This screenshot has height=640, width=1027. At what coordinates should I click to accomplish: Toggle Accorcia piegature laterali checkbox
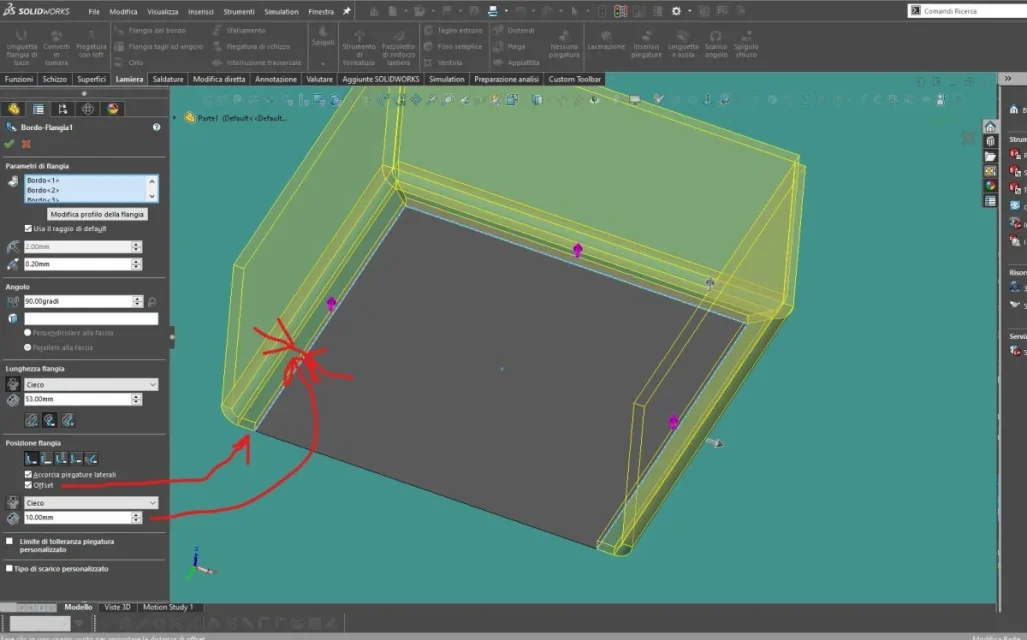(x=28, y=474)
